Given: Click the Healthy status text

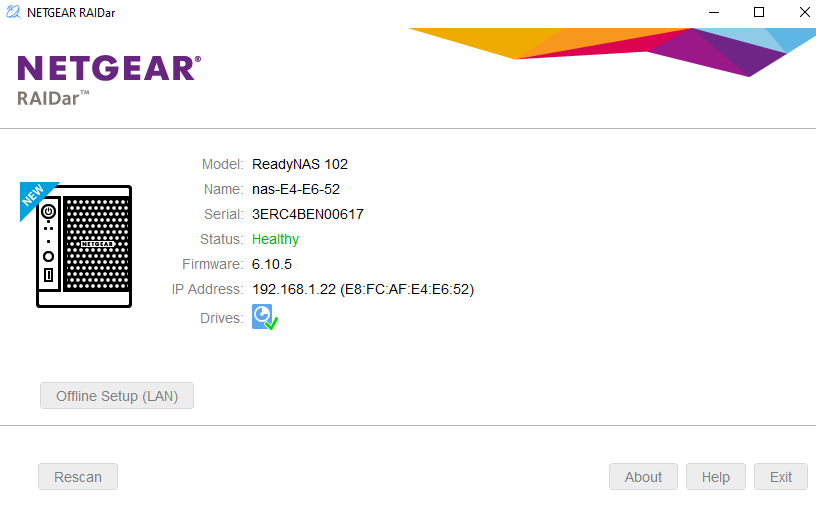Looking at the screenshot, I should (275, 239).
